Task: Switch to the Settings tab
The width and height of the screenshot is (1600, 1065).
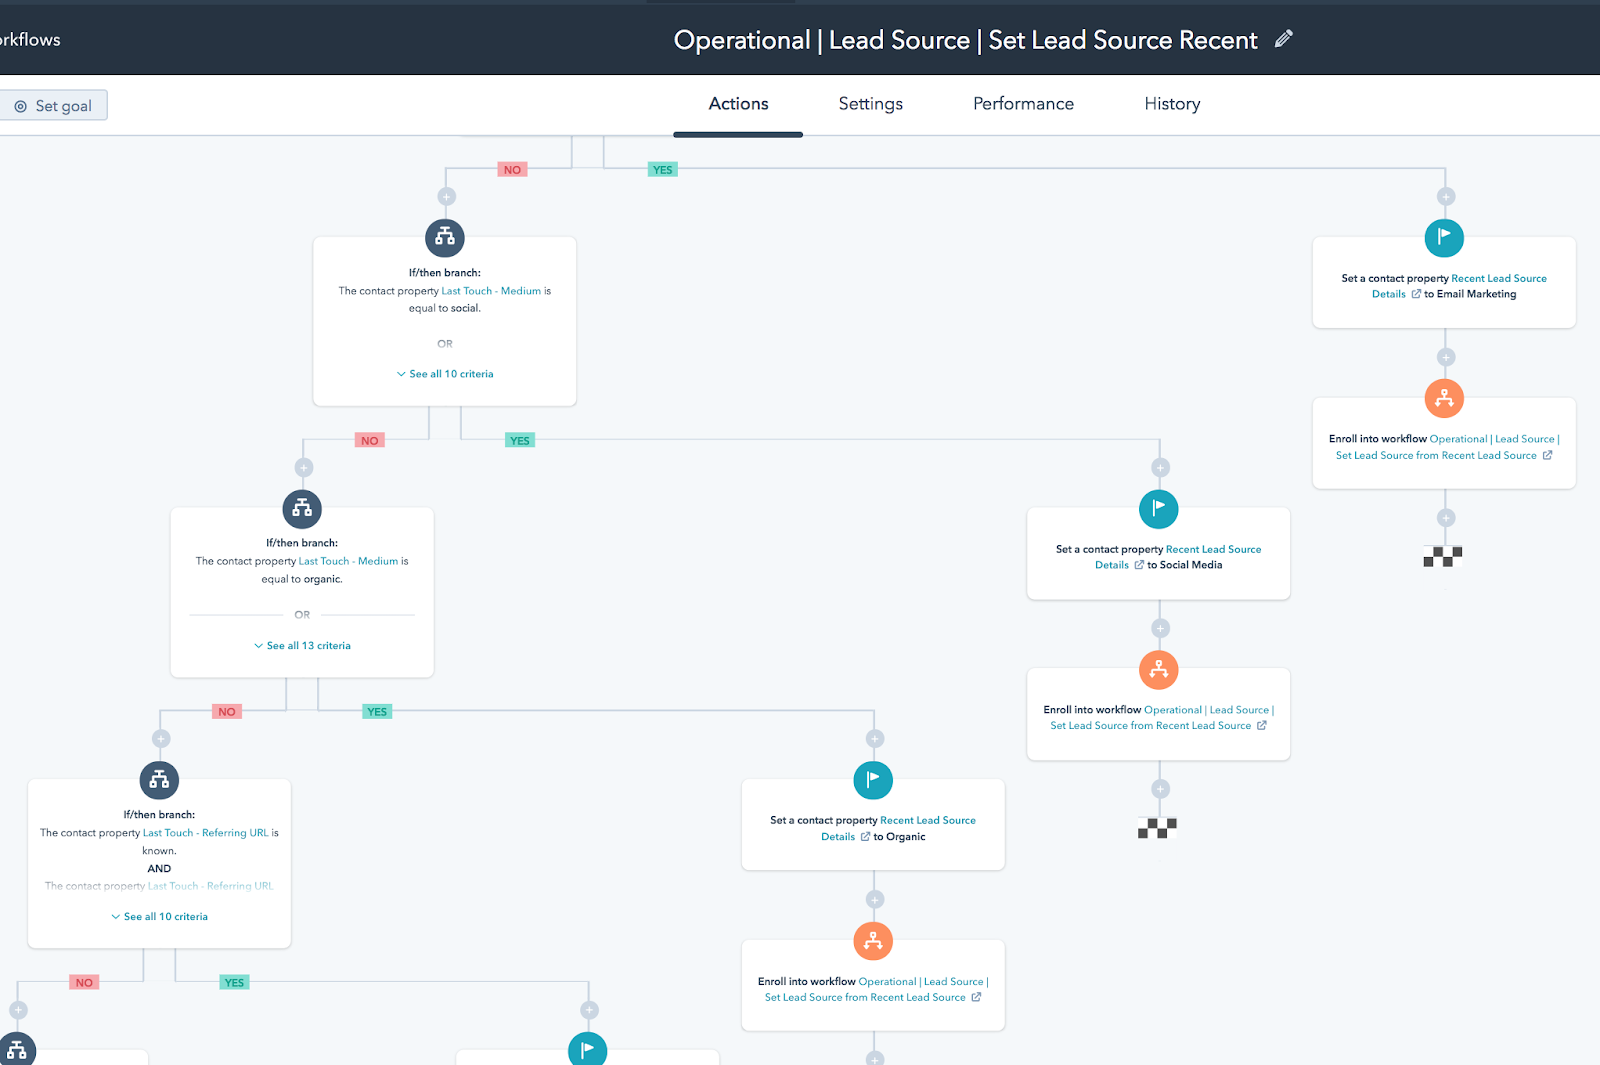Action: point(870,104)
